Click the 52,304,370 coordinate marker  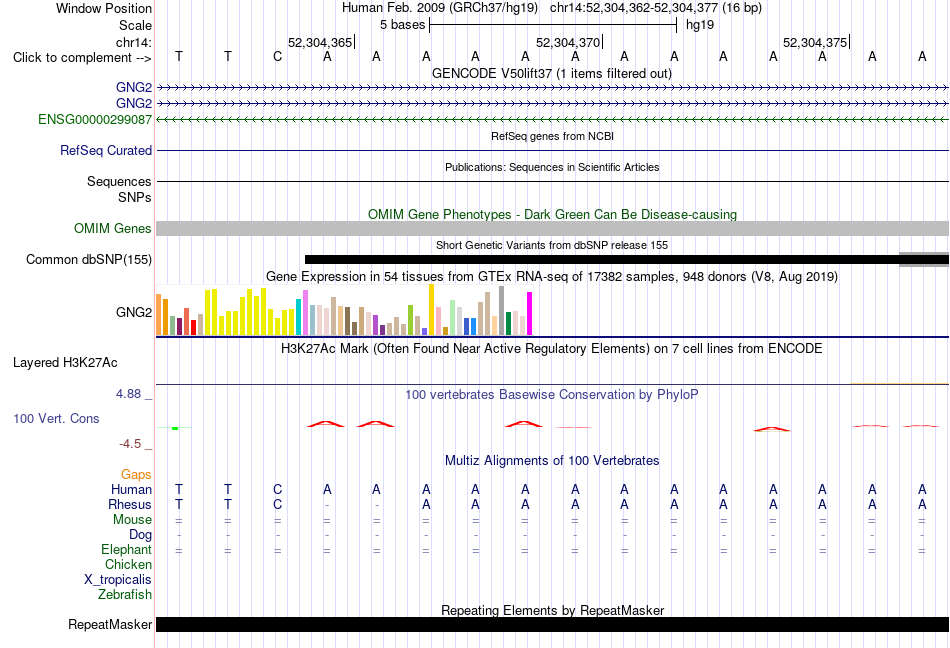568,42
